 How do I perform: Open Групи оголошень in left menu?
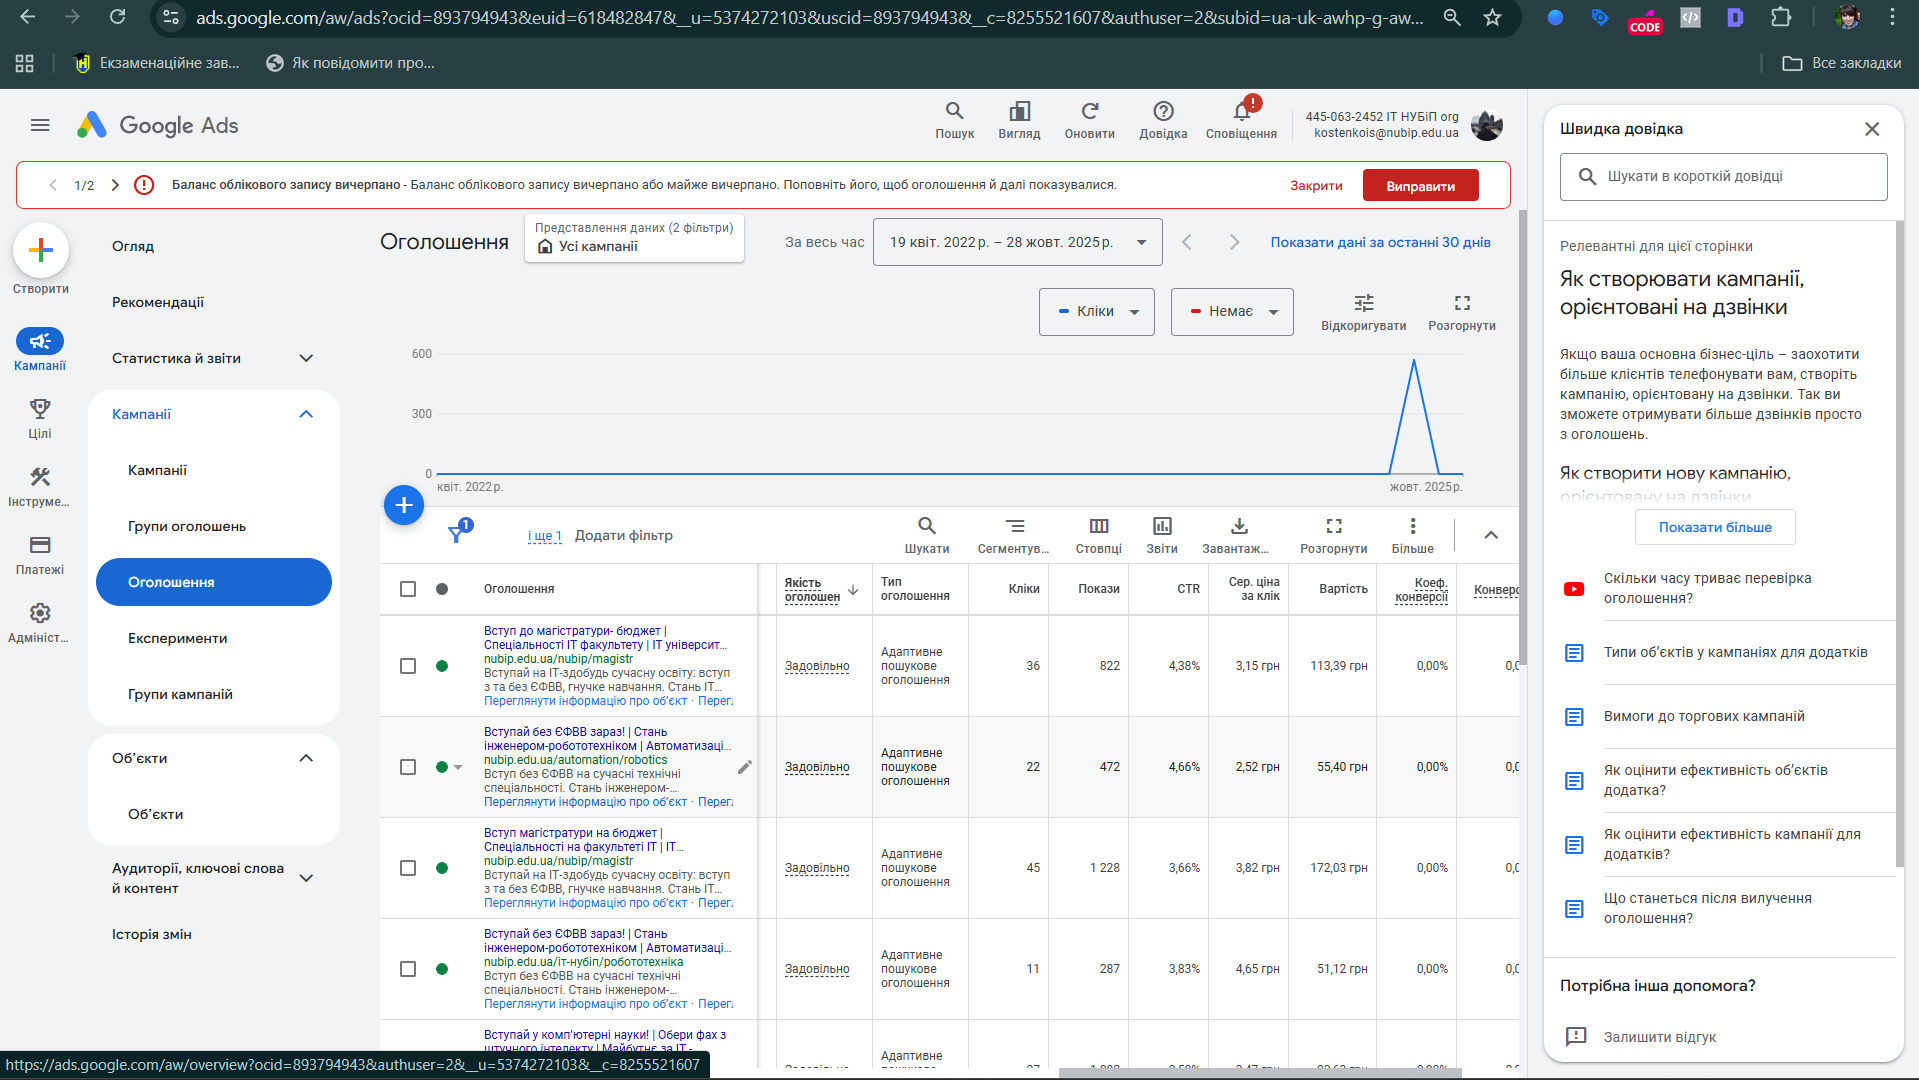click(187, 526)
